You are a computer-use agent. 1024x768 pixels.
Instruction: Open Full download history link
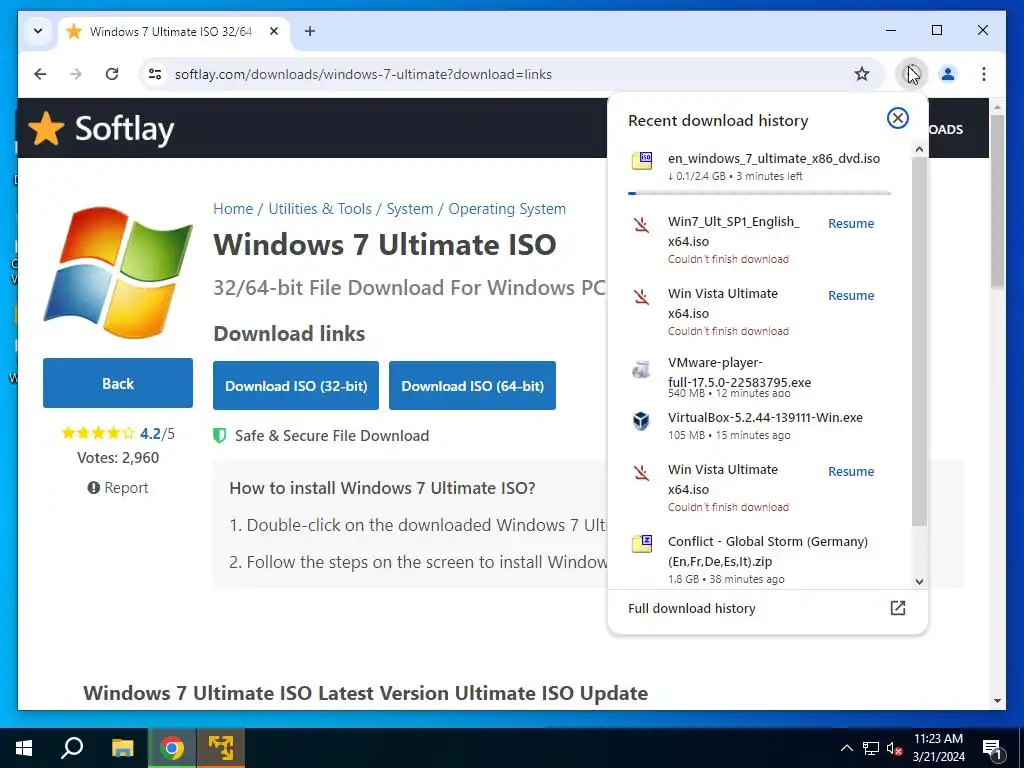692,609
